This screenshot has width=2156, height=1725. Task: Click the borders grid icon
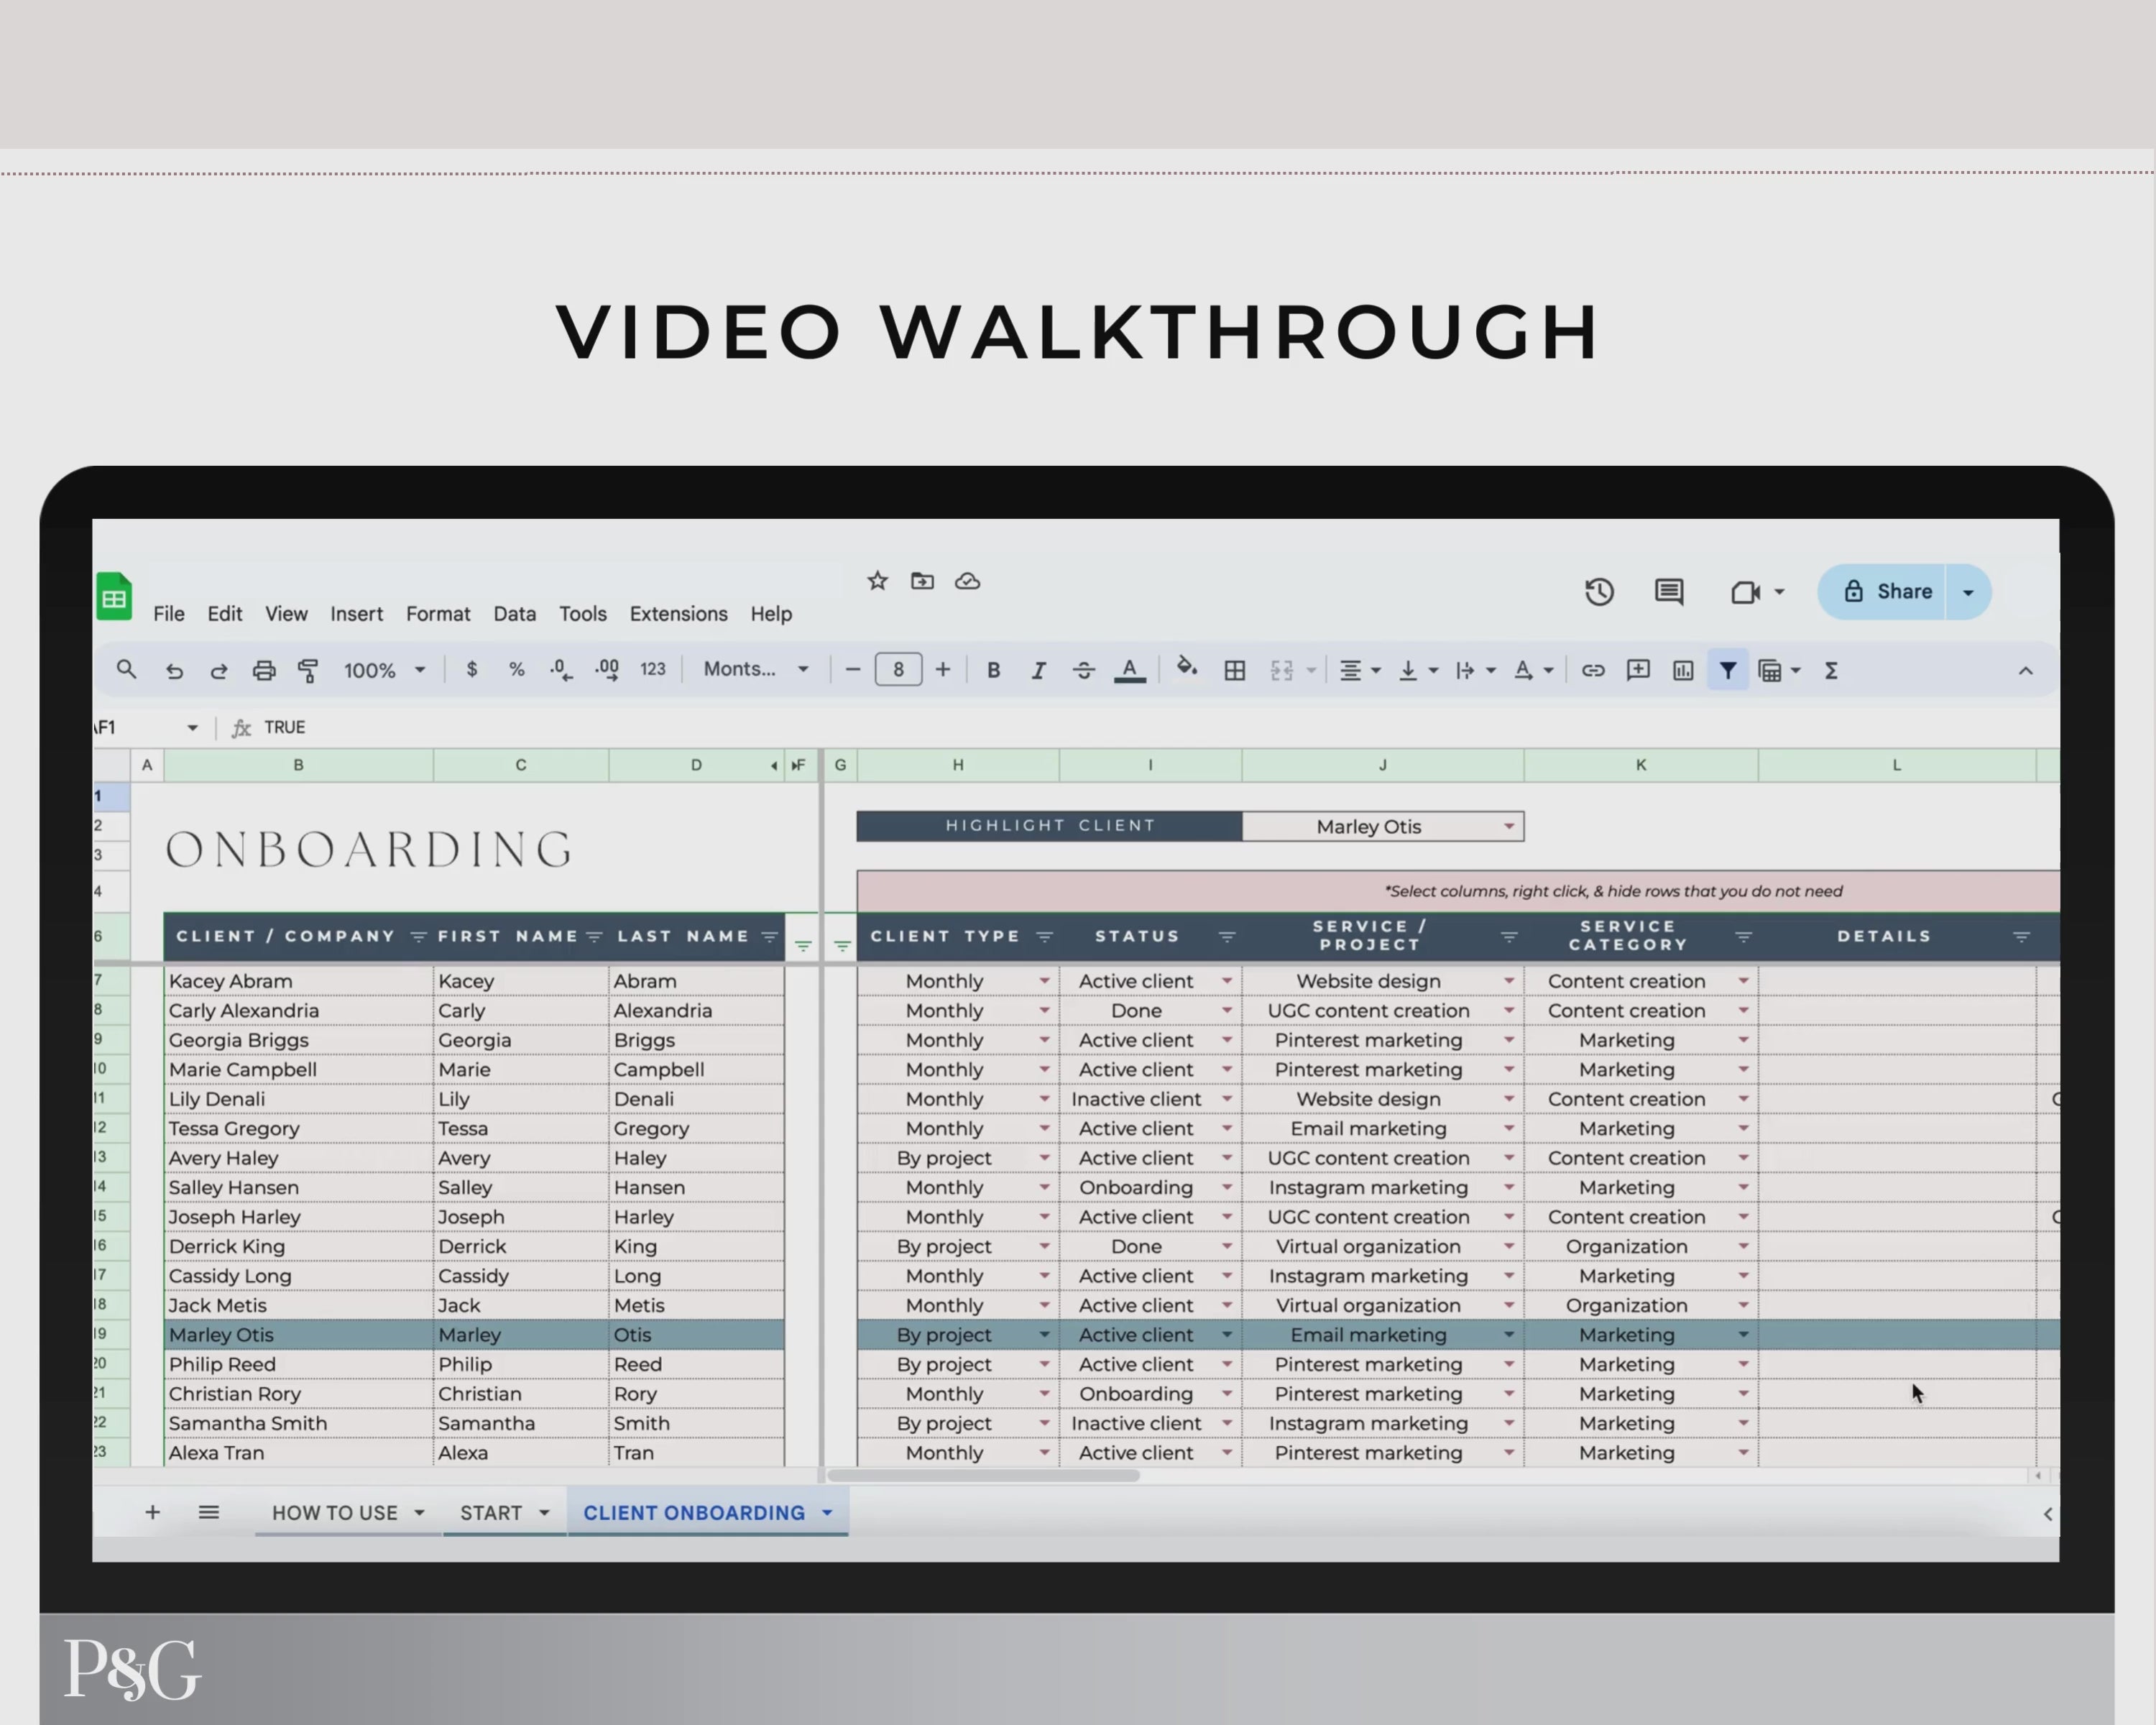(1234, 670)
